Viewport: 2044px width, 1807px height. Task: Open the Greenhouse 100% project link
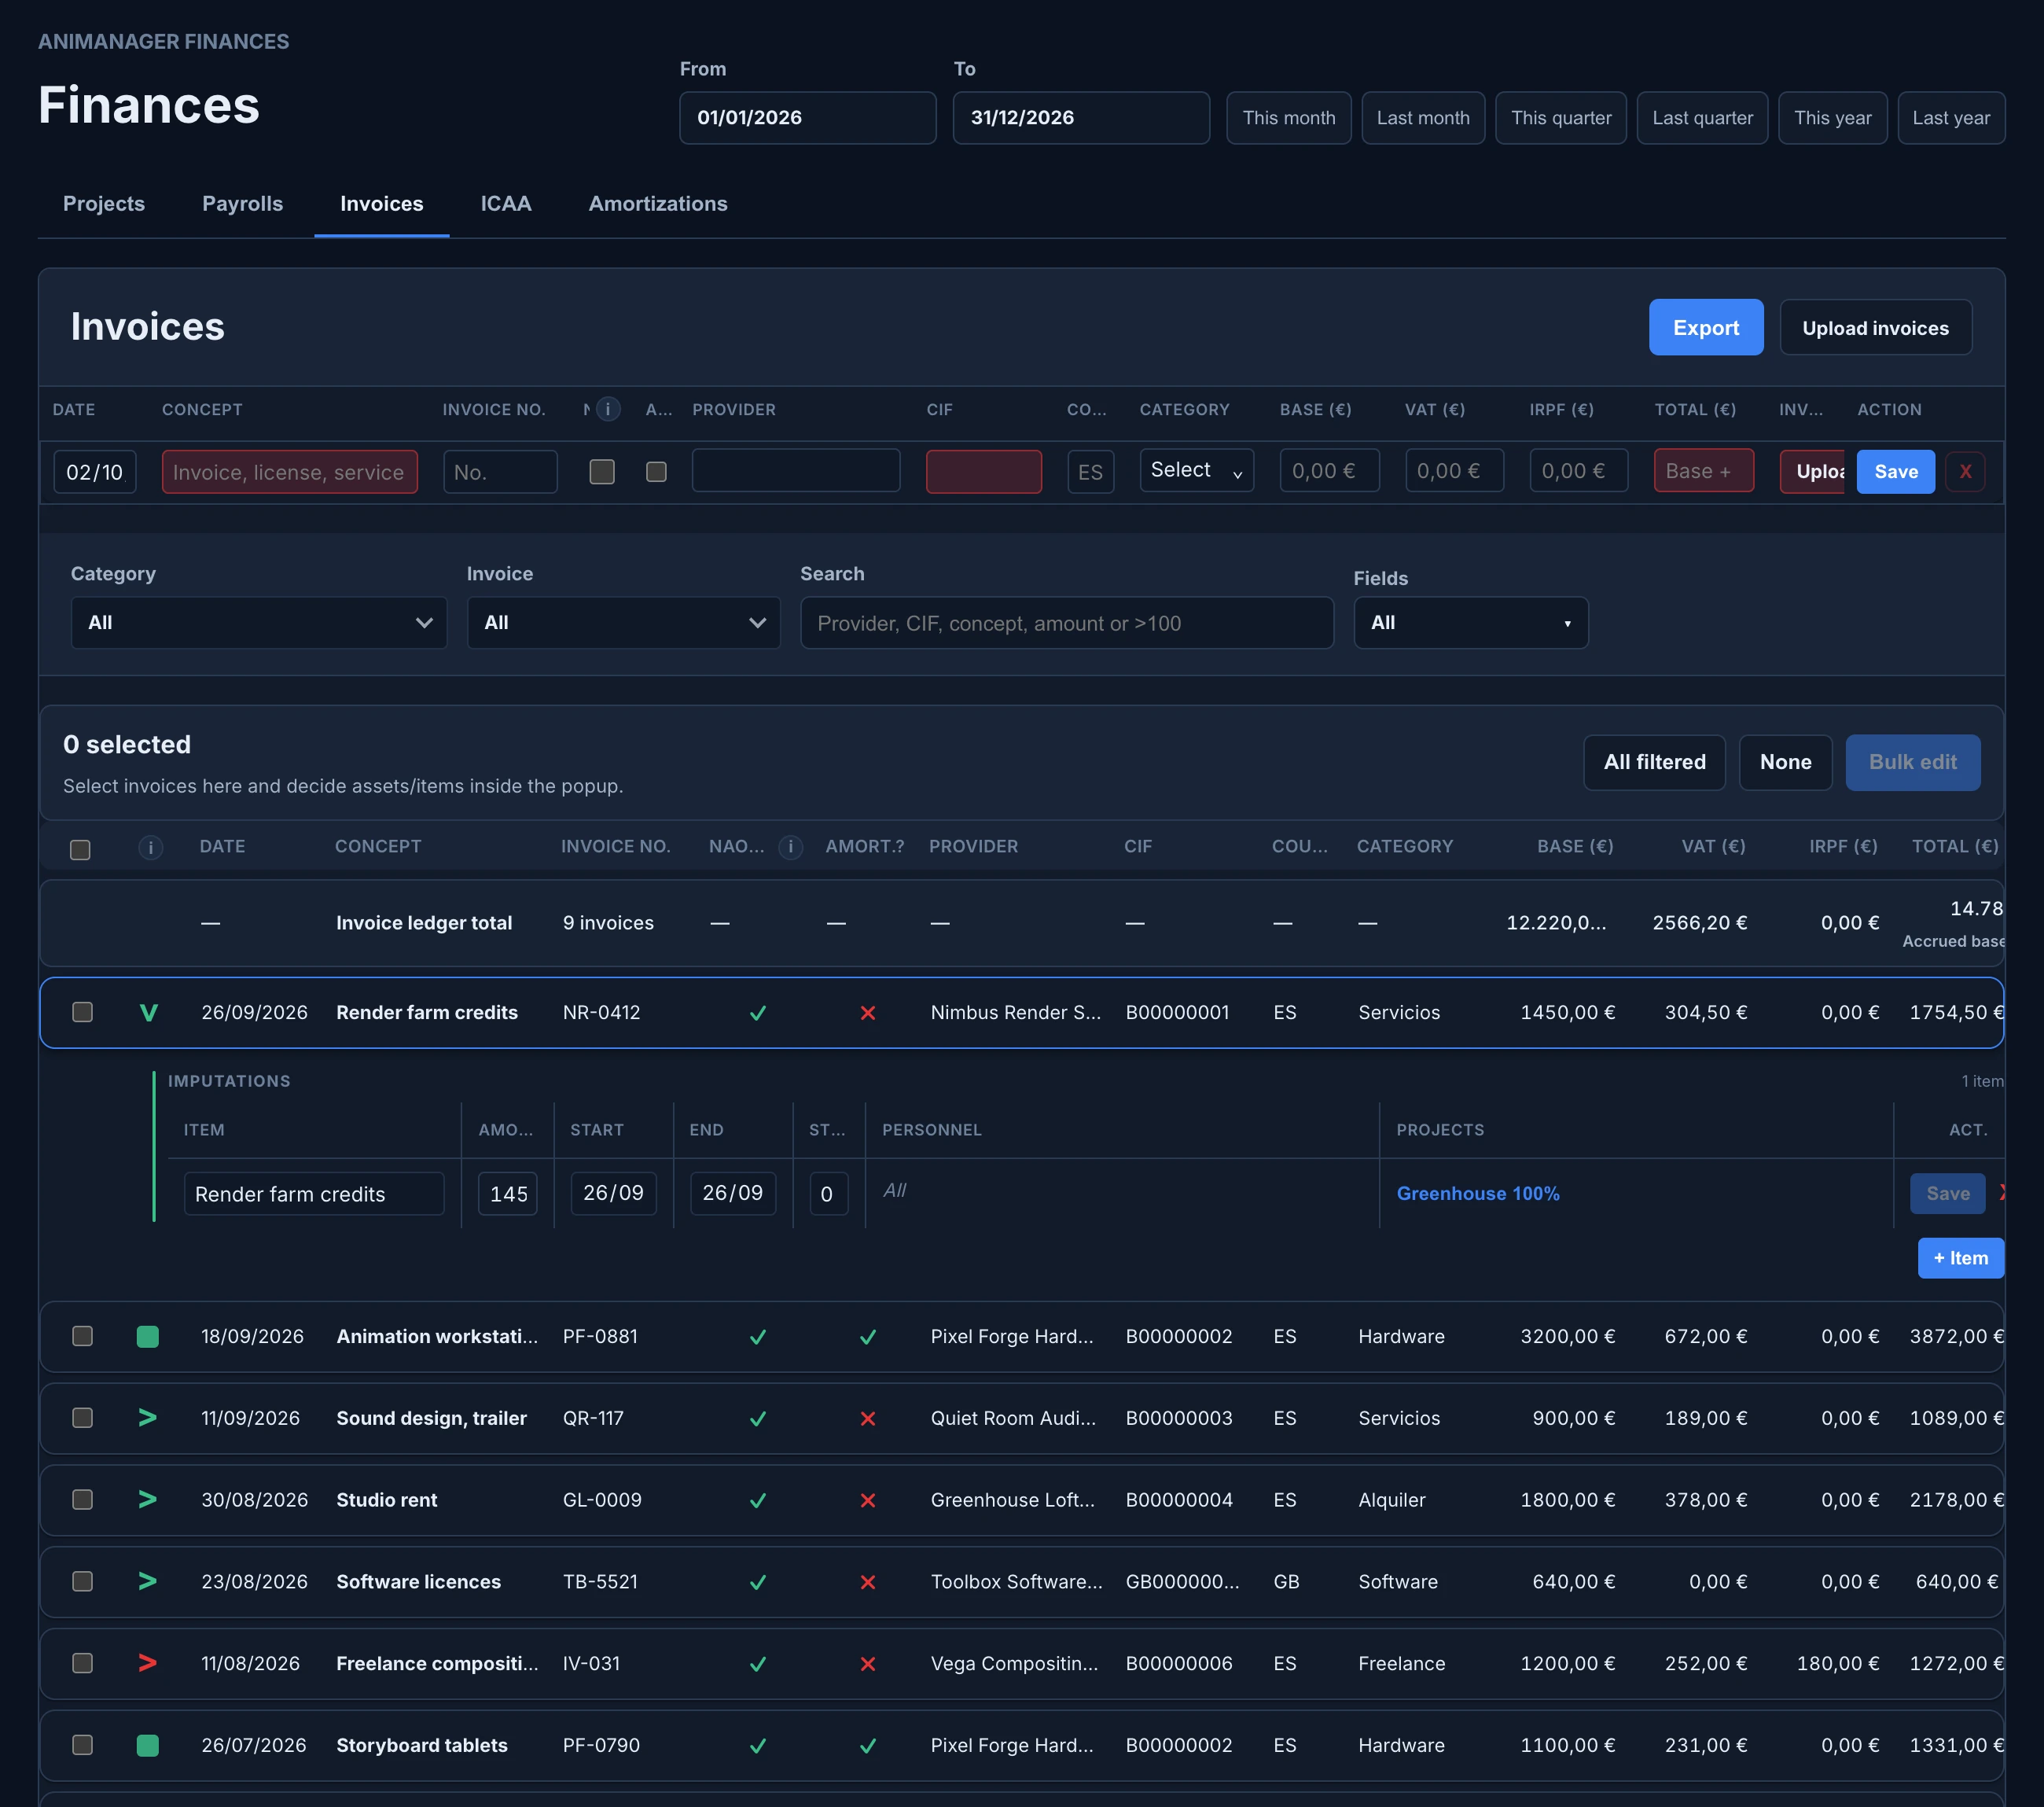point(1477,1193)
